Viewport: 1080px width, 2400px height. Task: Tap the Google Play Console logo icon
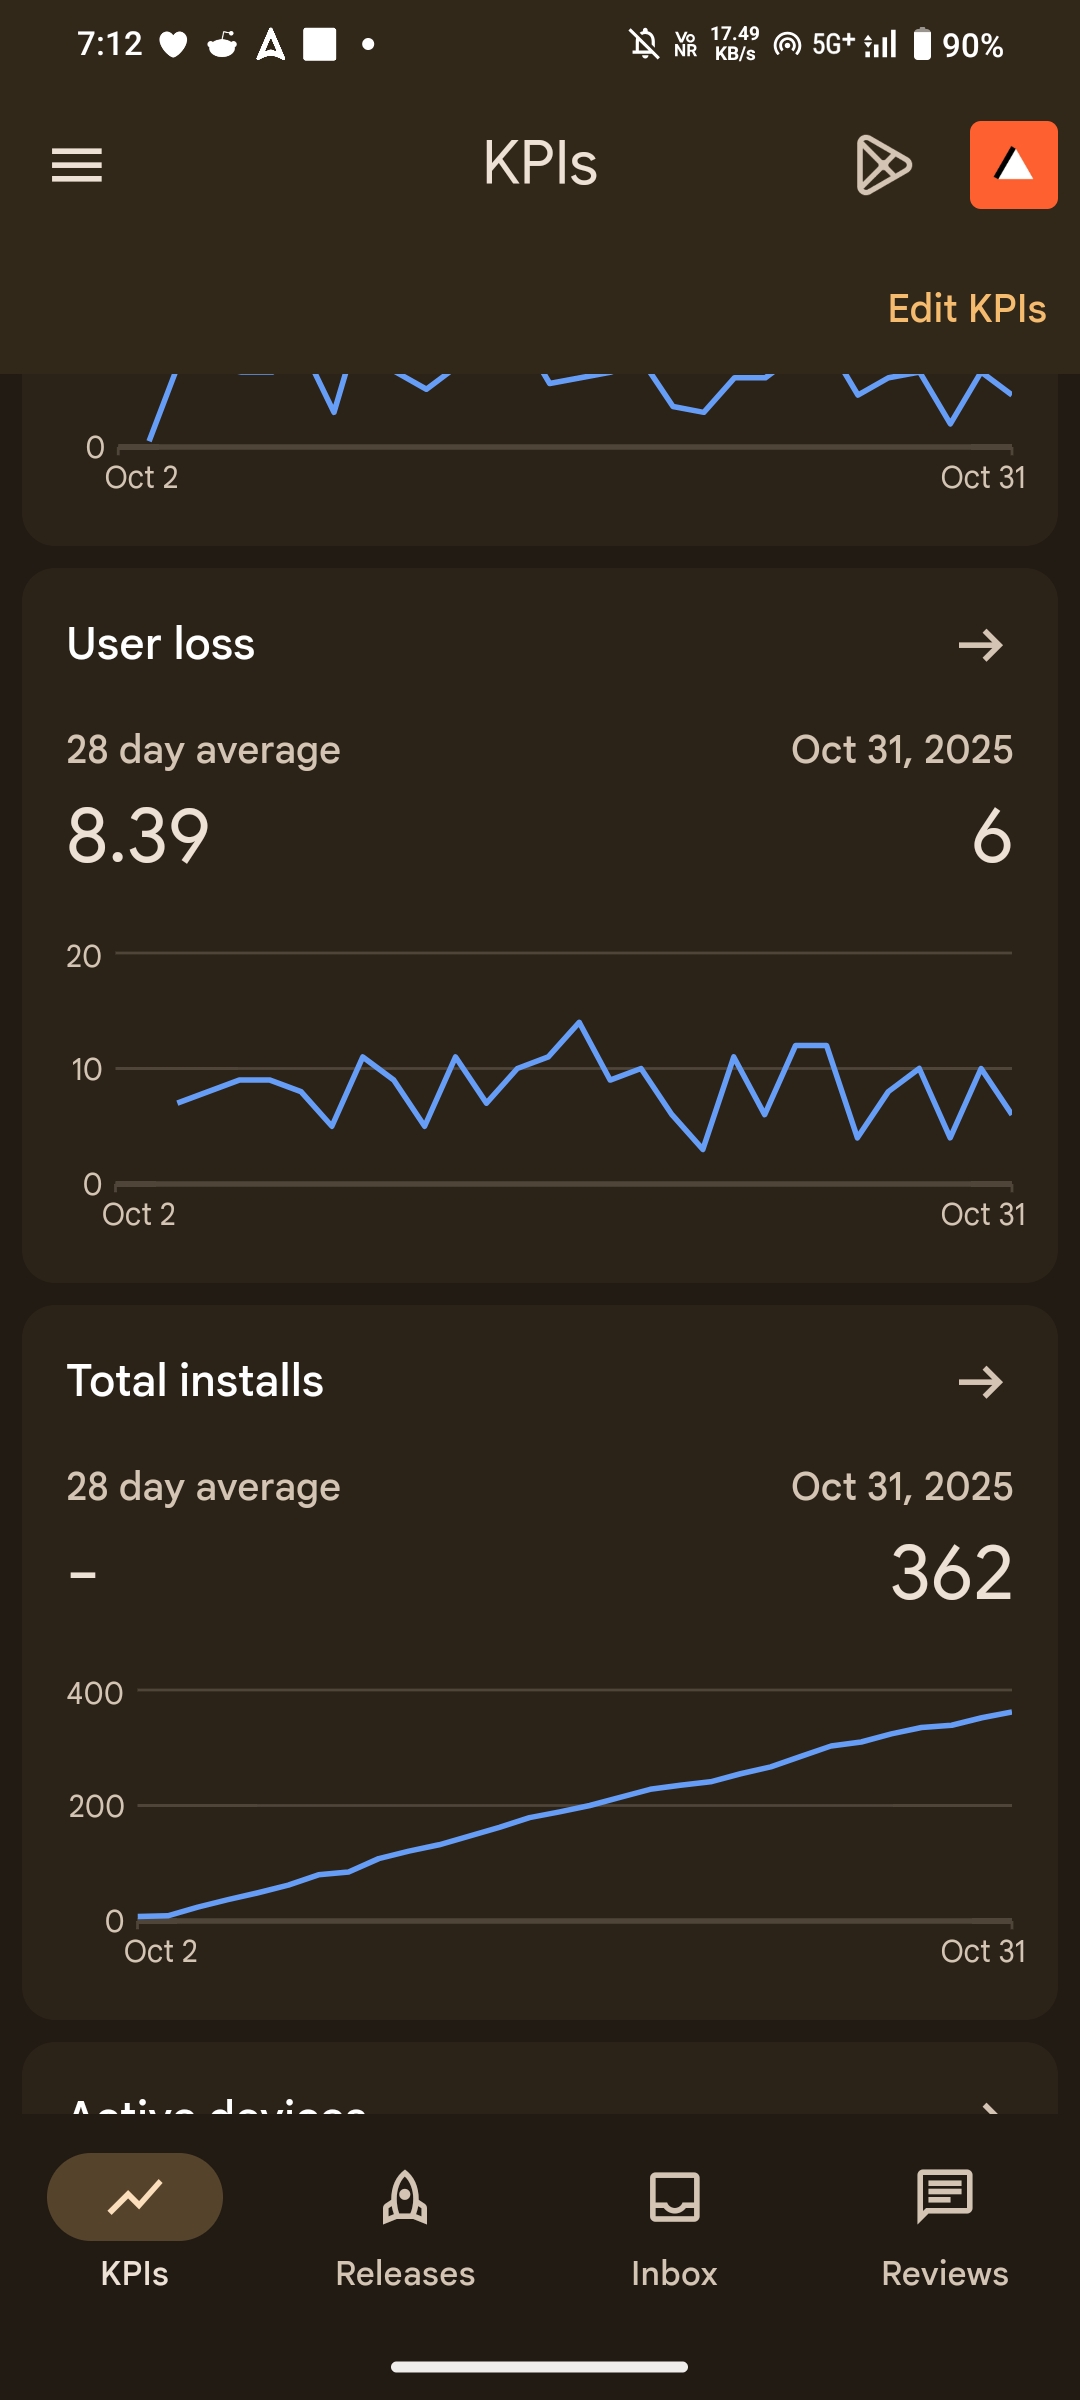884,165
